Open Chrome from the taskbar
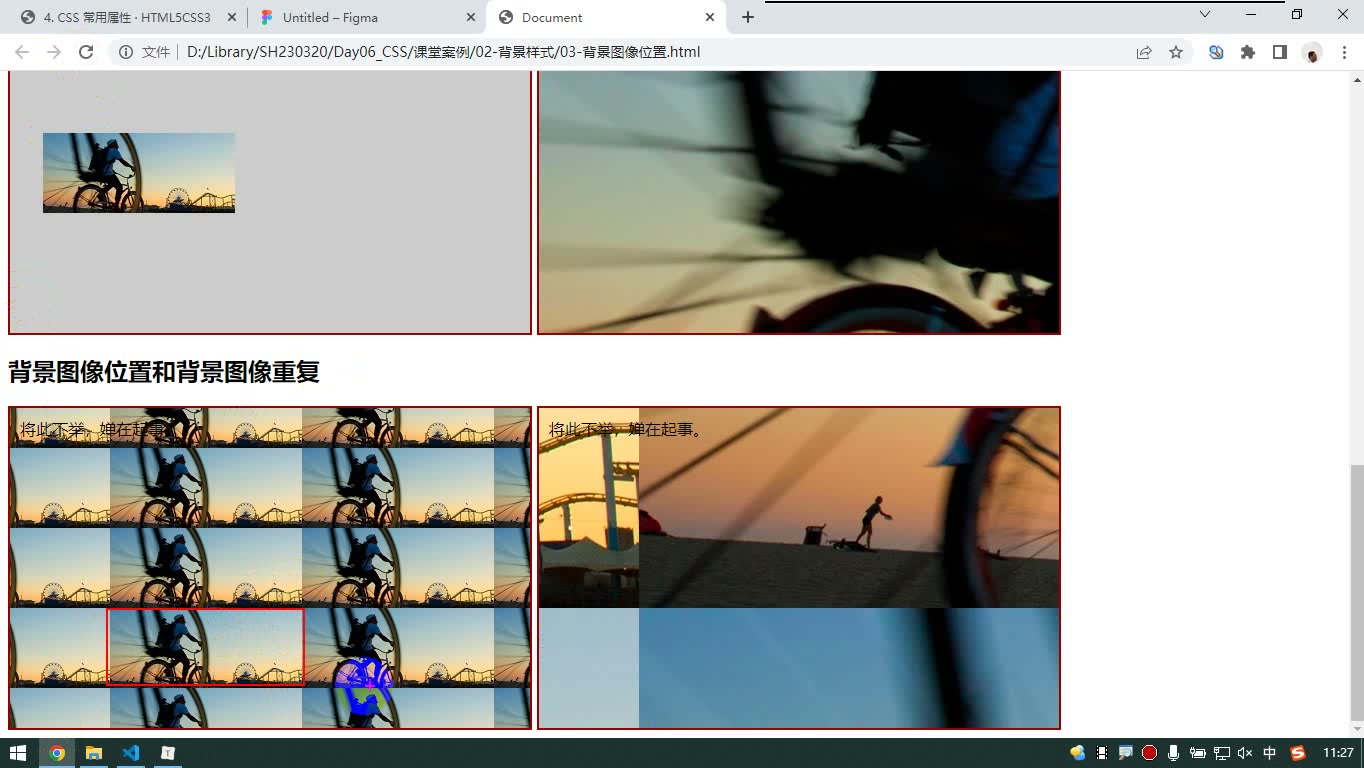This screenshot has height=768, width=1364. [57, 753]
